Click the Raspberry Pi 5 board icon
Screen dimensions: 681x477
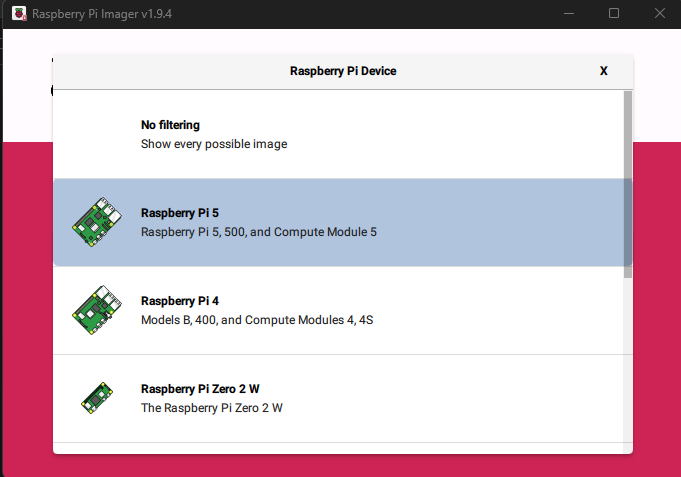click(x=97, y=222)
